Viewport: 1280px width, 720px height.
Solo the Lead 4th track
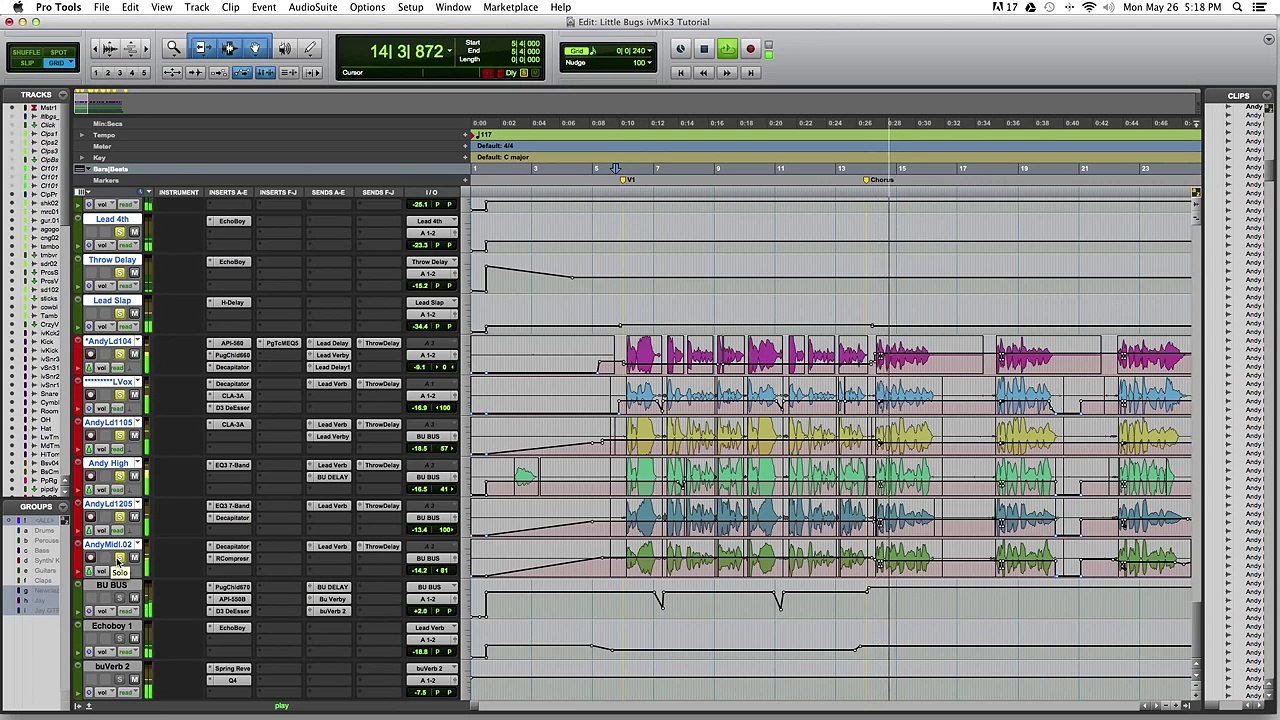[x=120, y=232]
